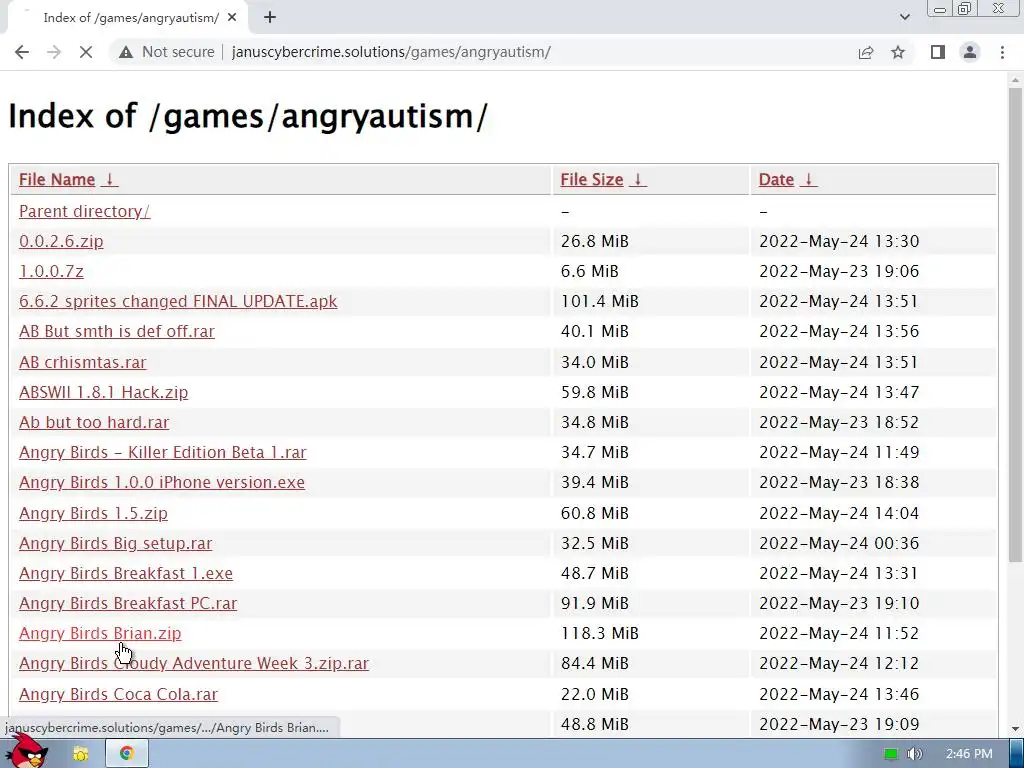Click the date 2022-May-24 00:36
The width and height of the screenshot is (1024, 768).
(839, 543)
